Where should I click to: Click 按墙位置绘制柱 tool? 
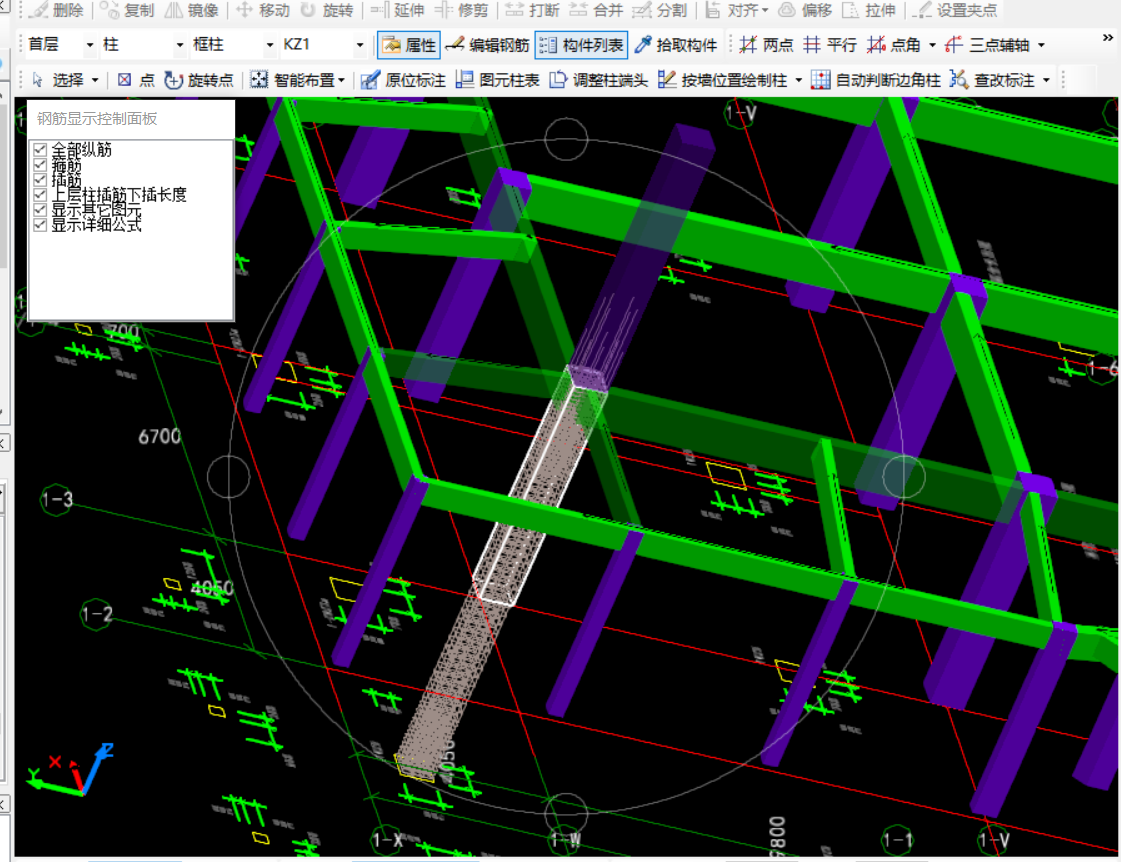[x=722, y=80]
